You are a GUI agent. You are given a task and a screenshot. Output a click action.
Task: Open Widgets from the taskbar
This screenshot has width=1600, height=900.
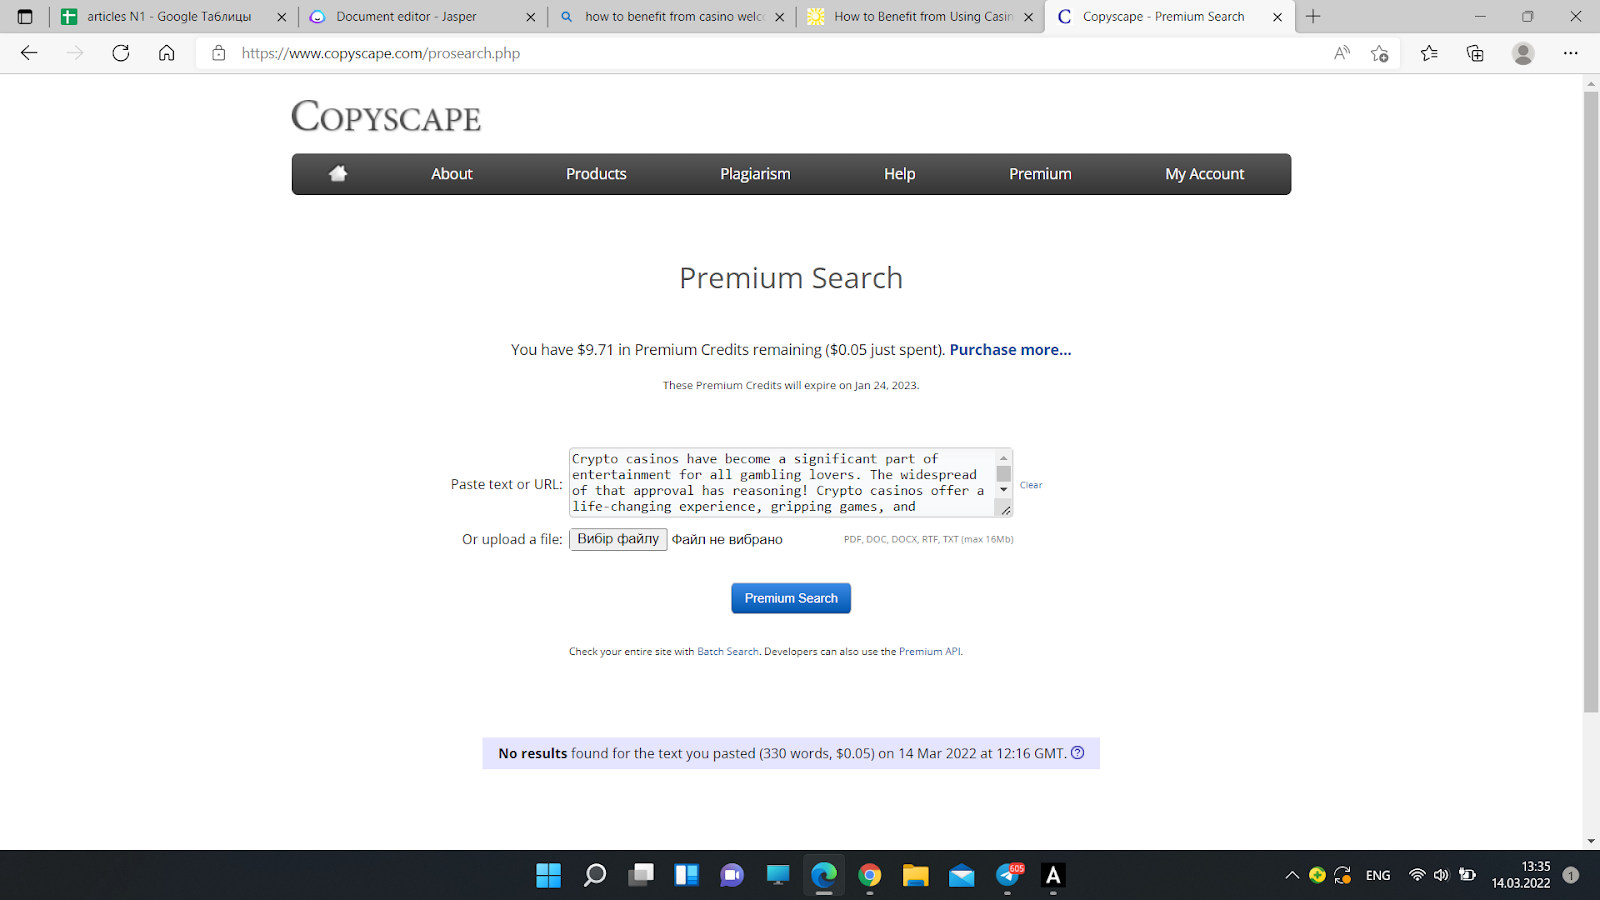tap(687, 875)
